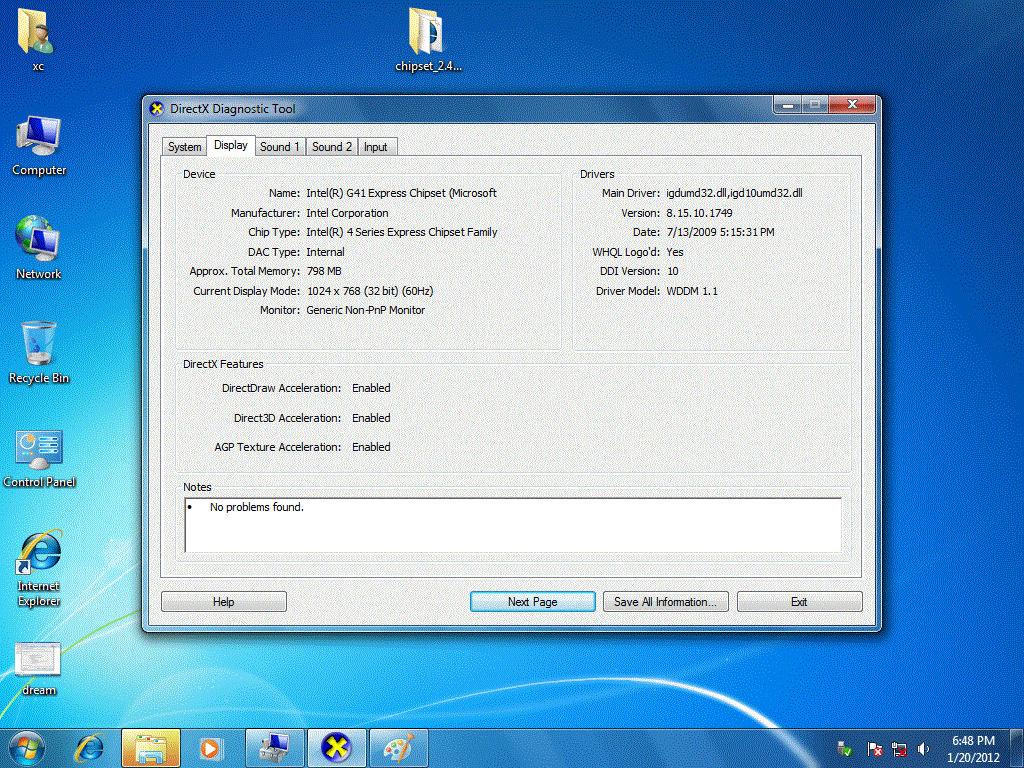
Task: Click the clock in the system tray
Action: point(975,748)
